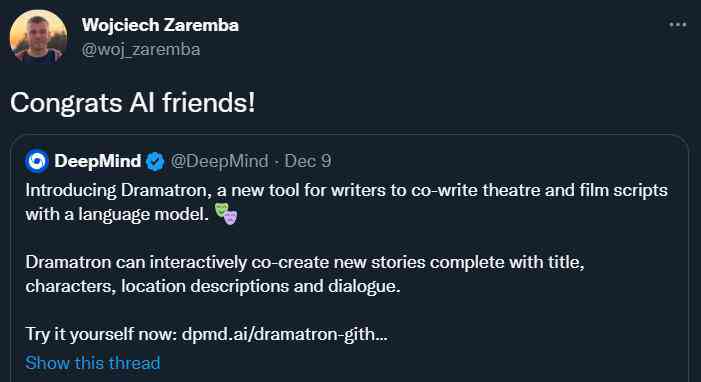
Task: Click the blue verified badge beside DeepMind
Action: tap(155, 161)
